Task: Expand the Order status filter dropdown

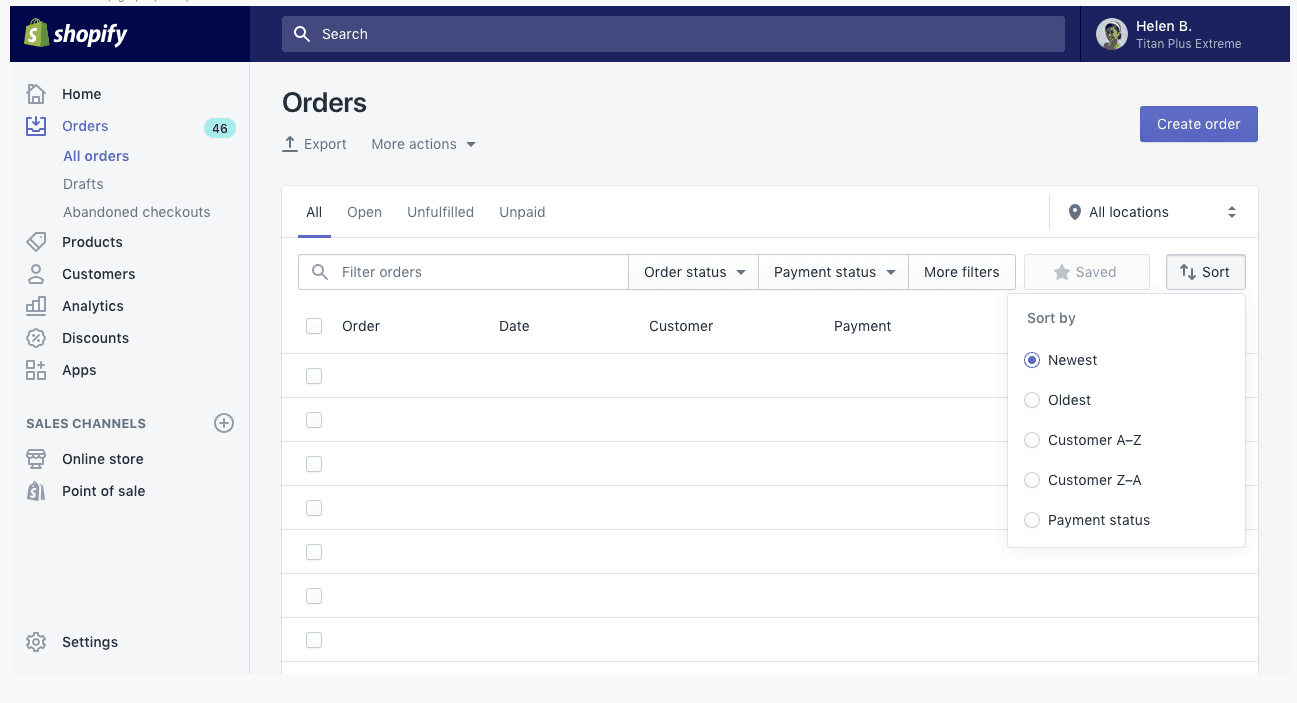Action: 694,272
